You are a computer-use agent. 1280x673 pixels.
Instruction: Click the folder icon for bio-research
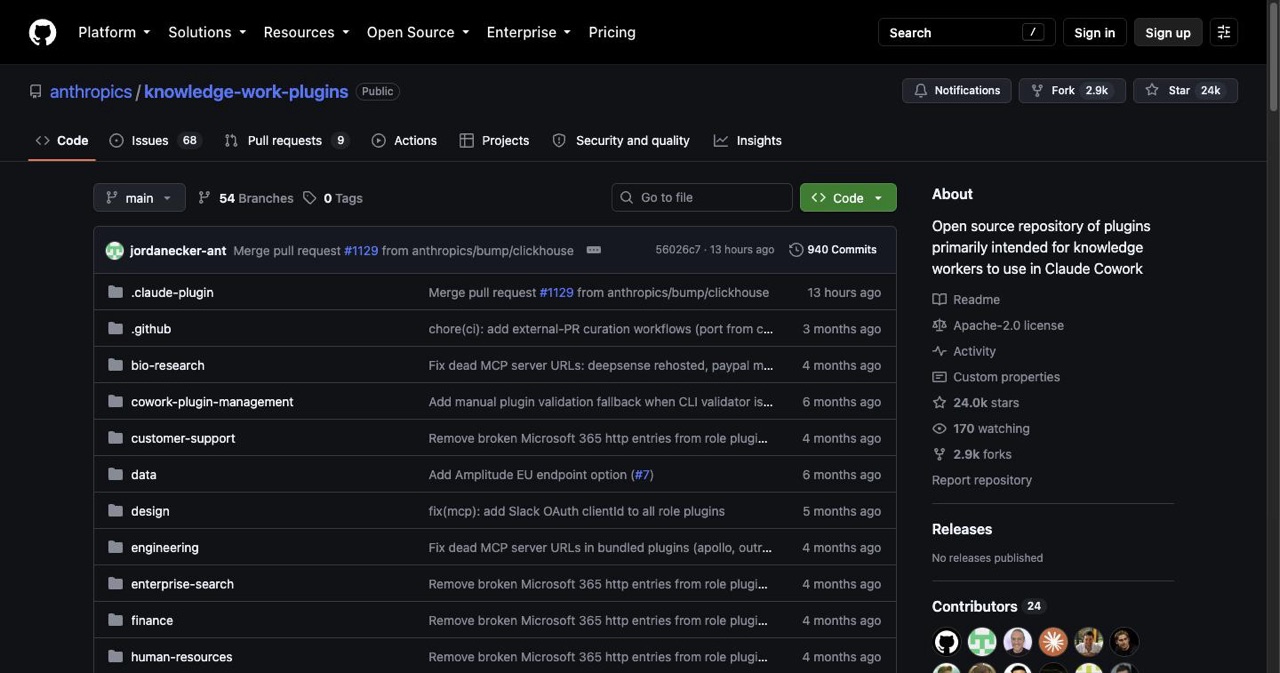coord(115,365)
